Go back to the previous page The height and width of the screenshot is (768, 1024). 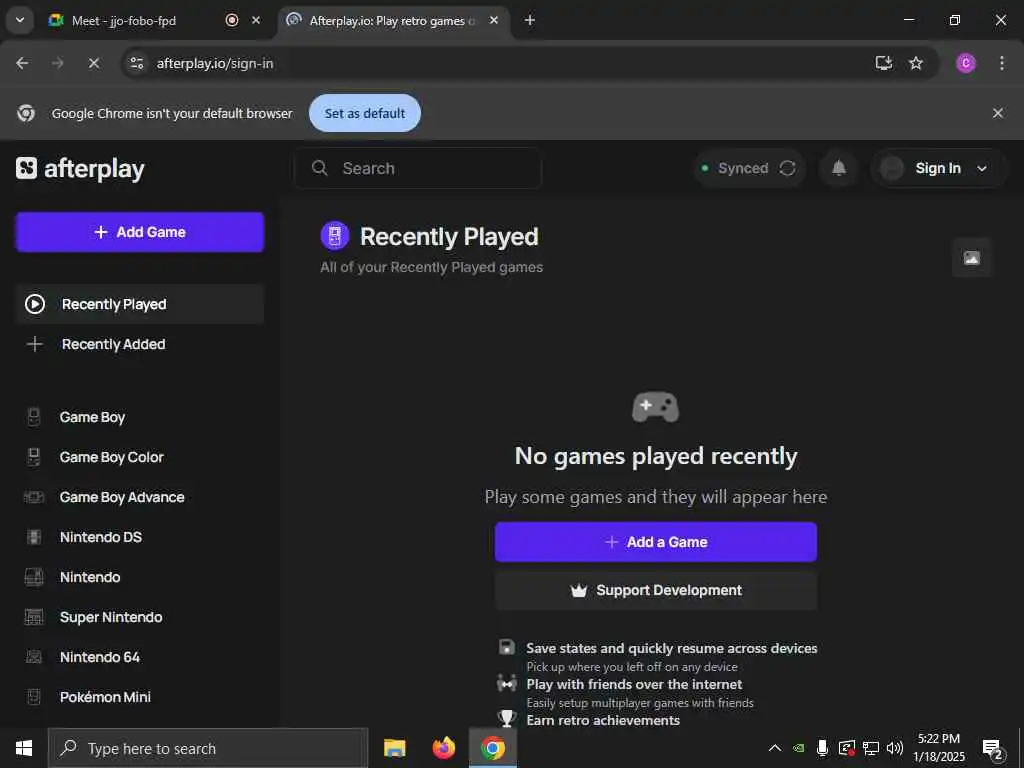coord(22,63)
